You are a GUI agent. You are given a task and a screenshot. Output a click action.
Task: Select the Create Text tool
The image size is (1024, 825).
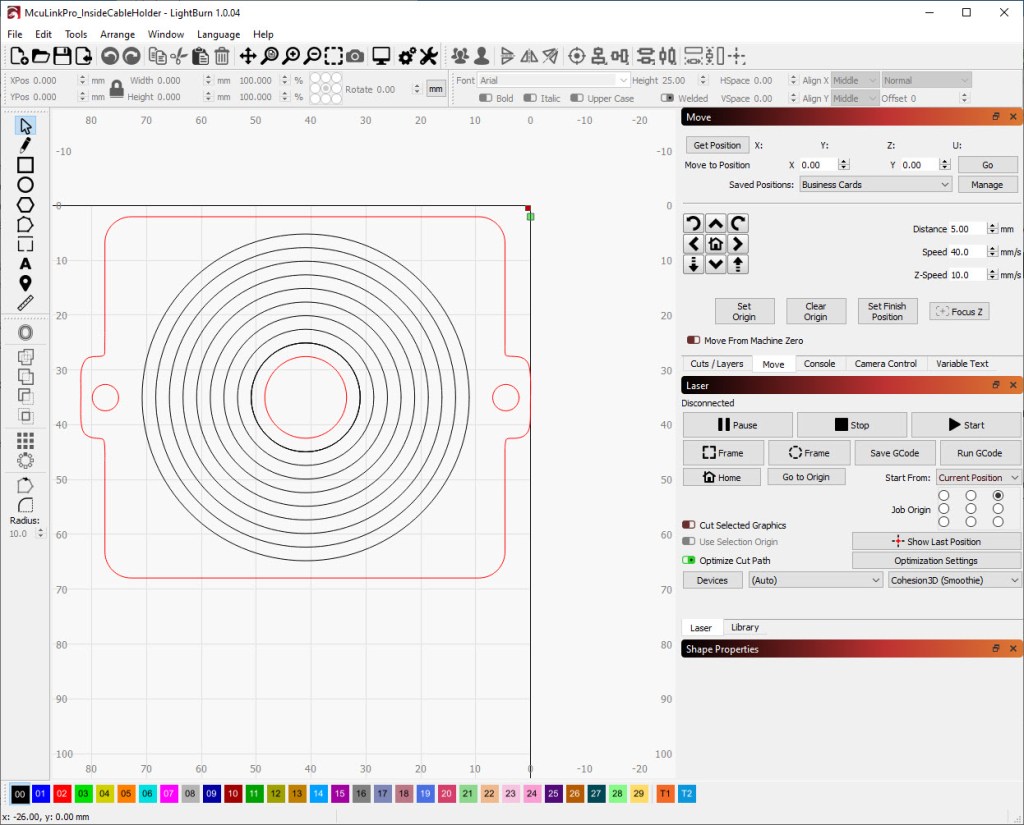point(26,264)
